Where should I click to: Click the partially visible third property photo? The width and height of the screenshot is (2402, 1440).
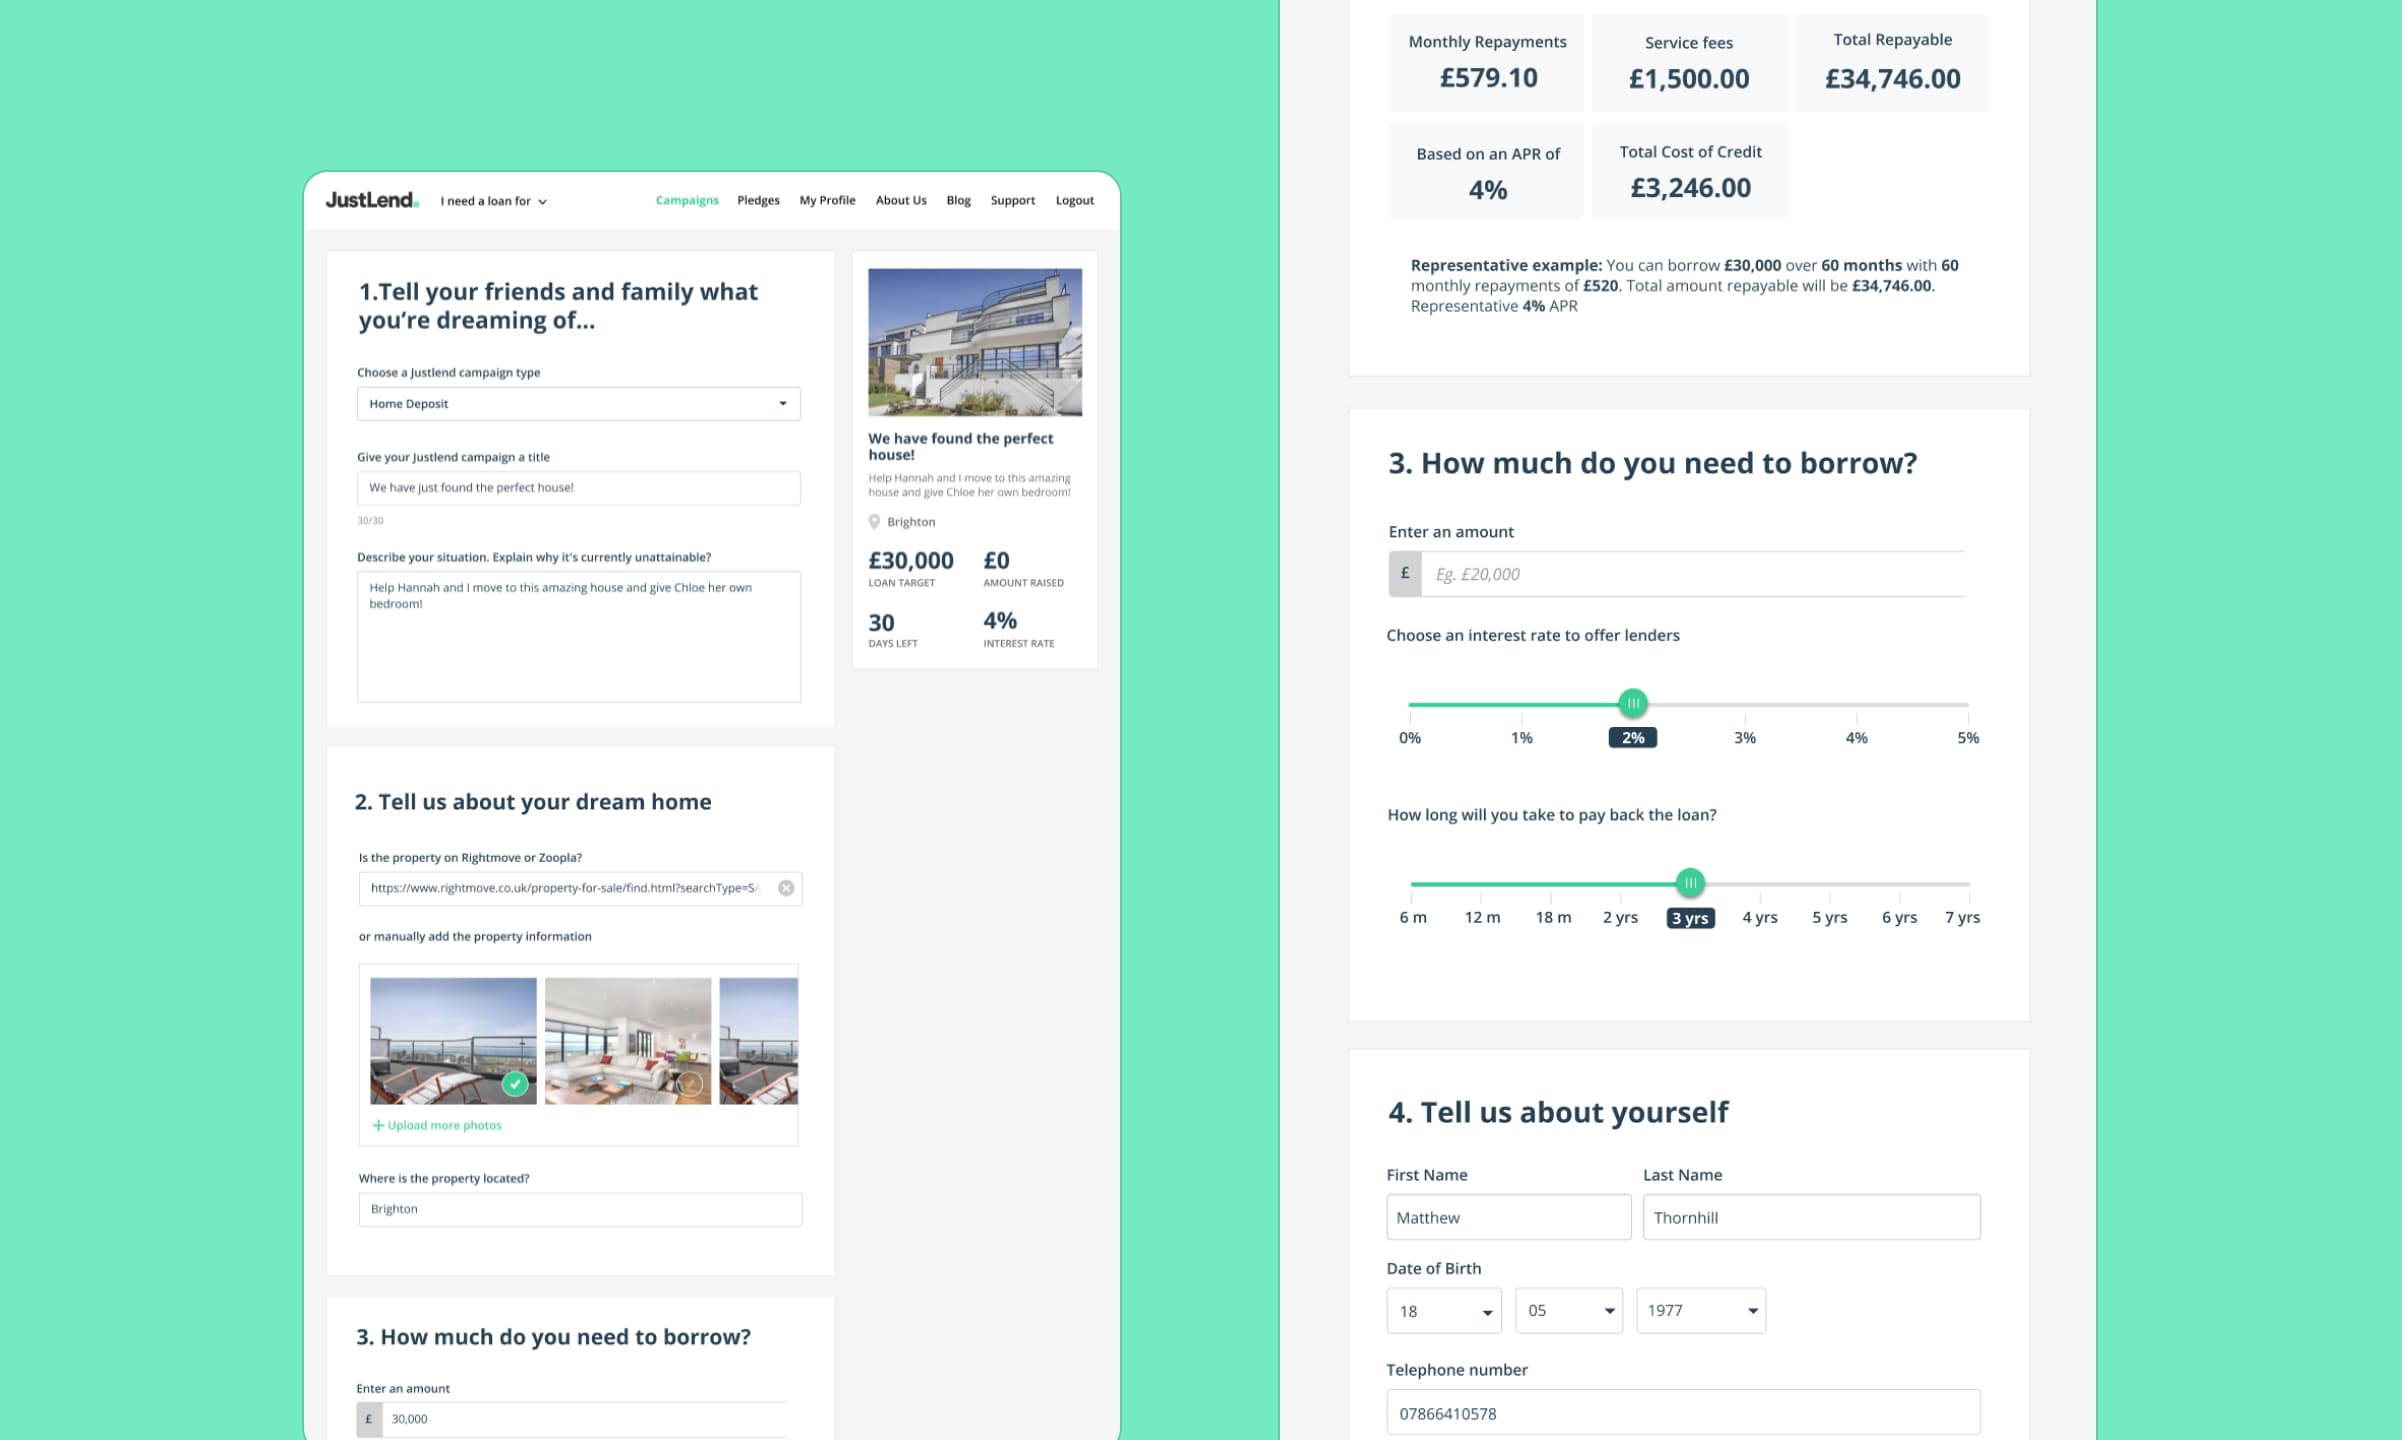[x=759, y=1040]
